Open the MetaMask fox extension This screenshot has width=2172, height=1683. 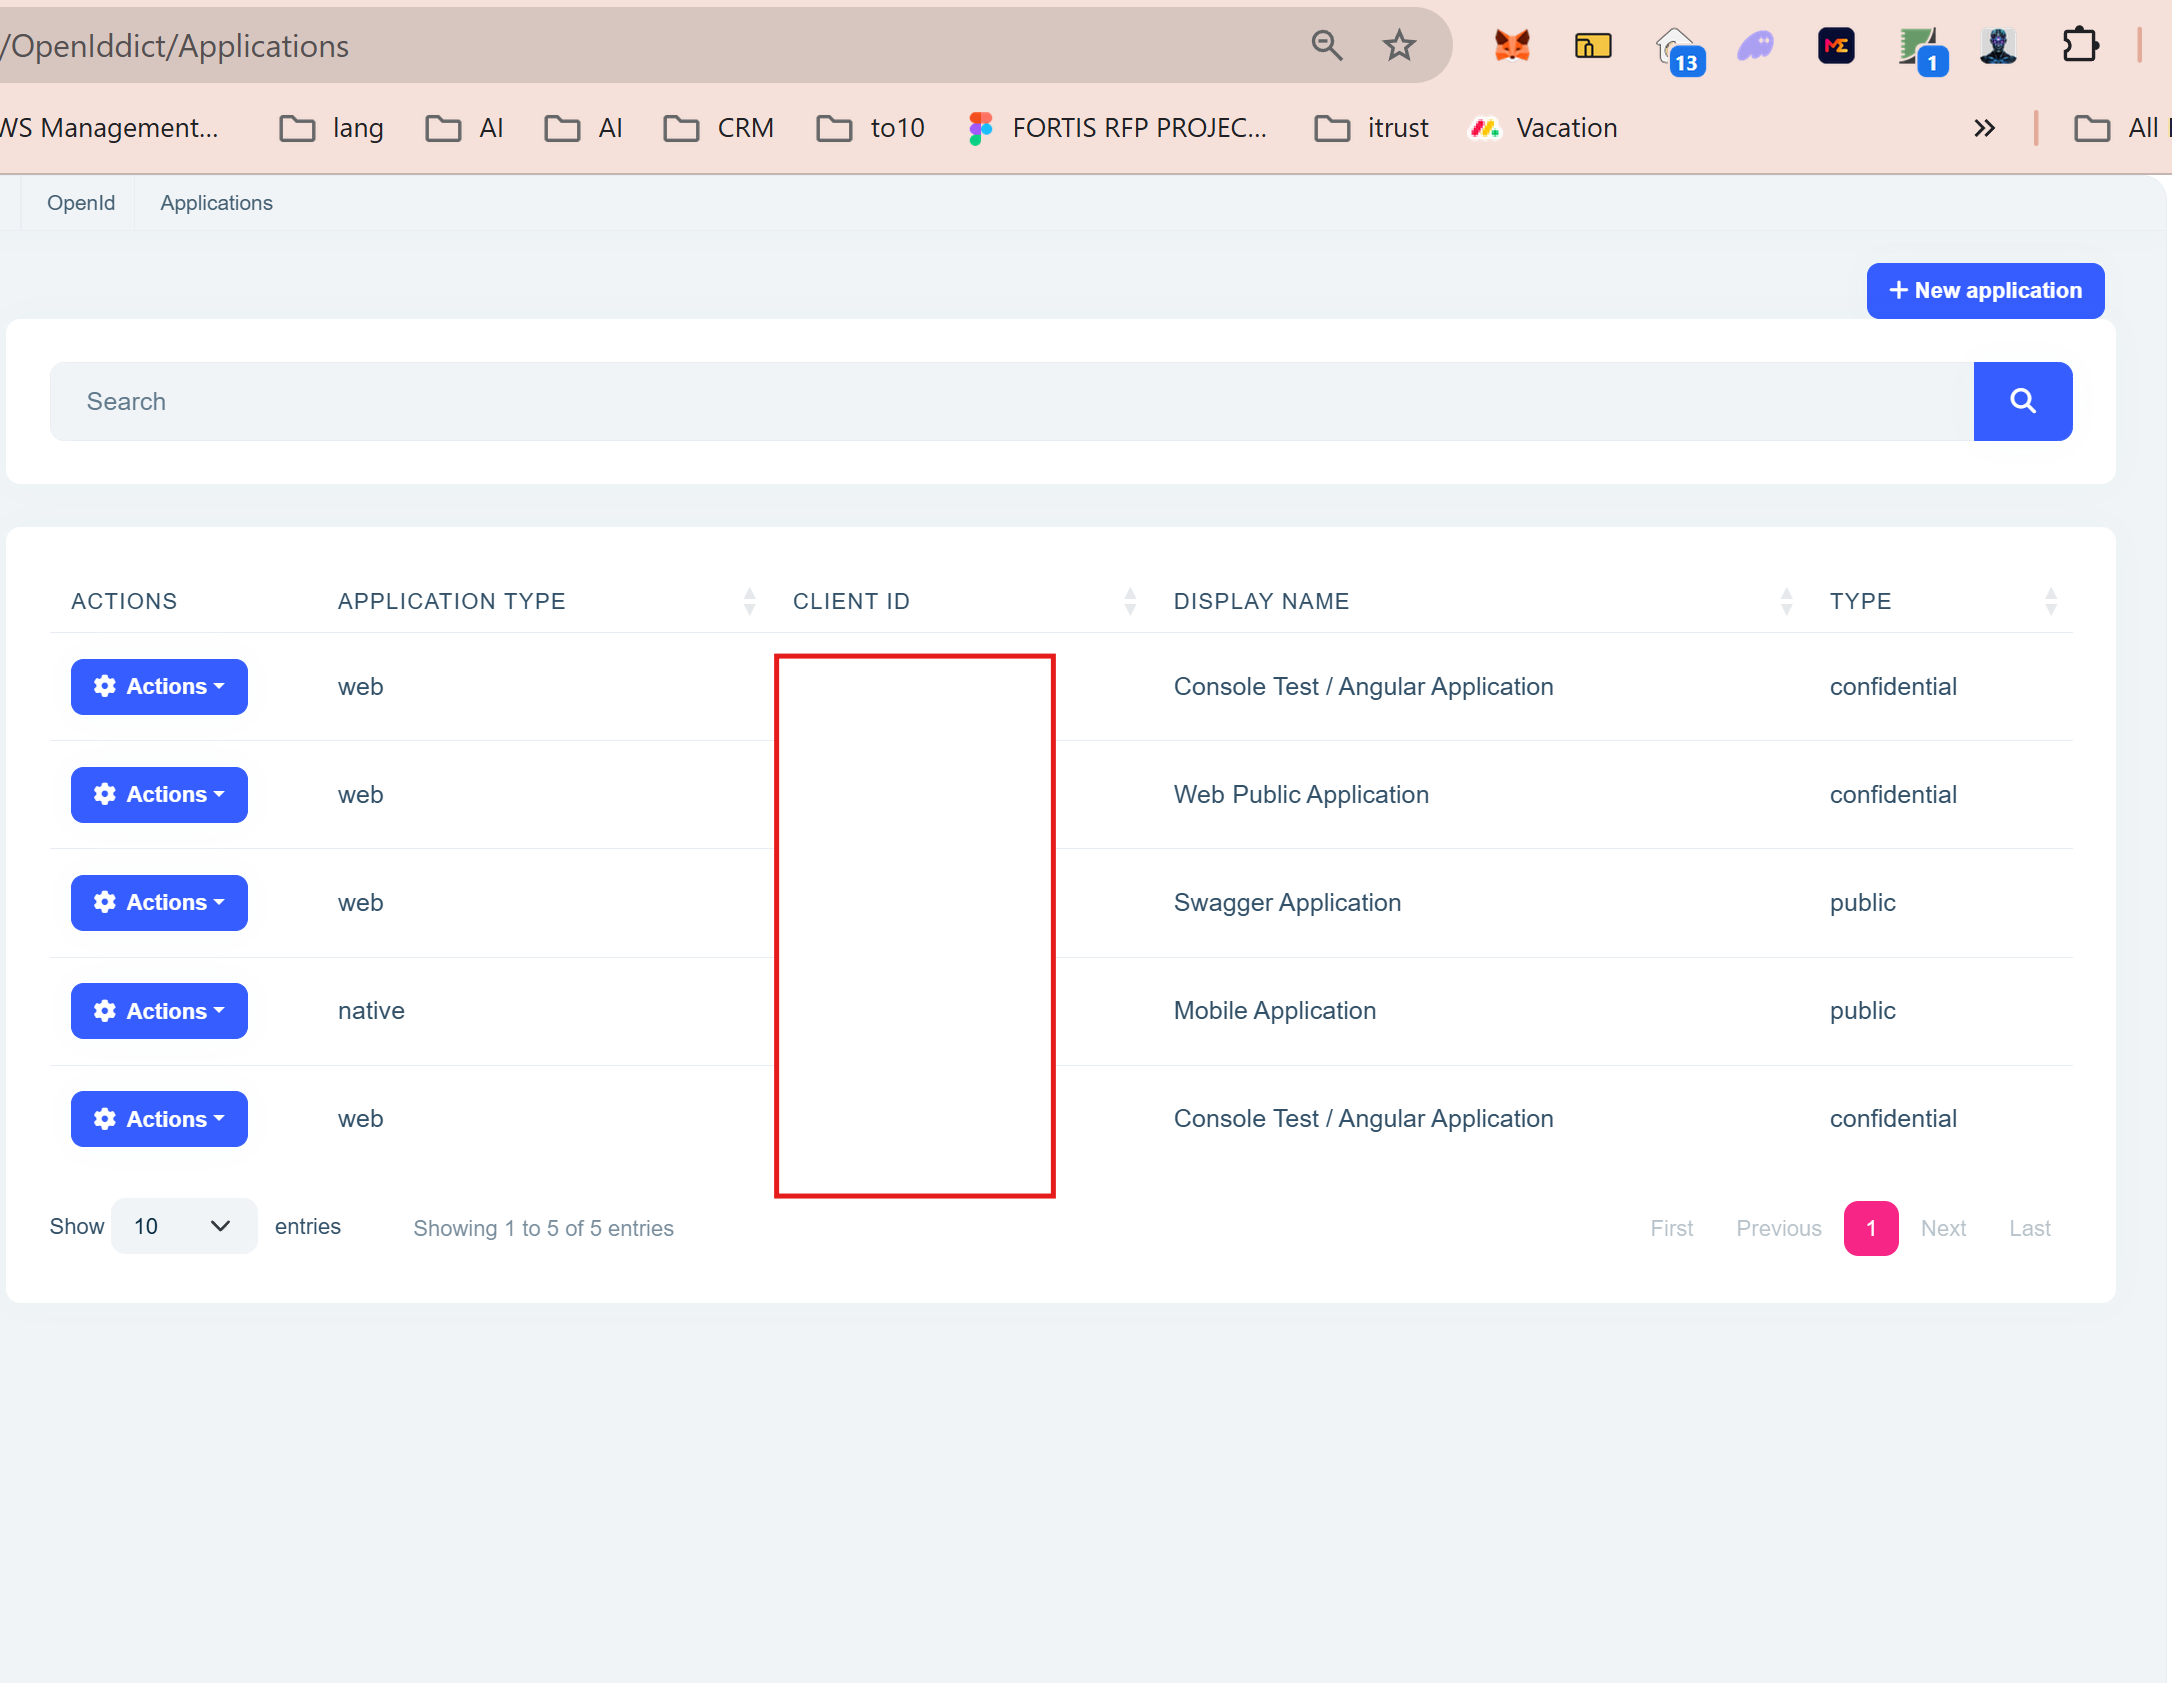point(1511,45)
